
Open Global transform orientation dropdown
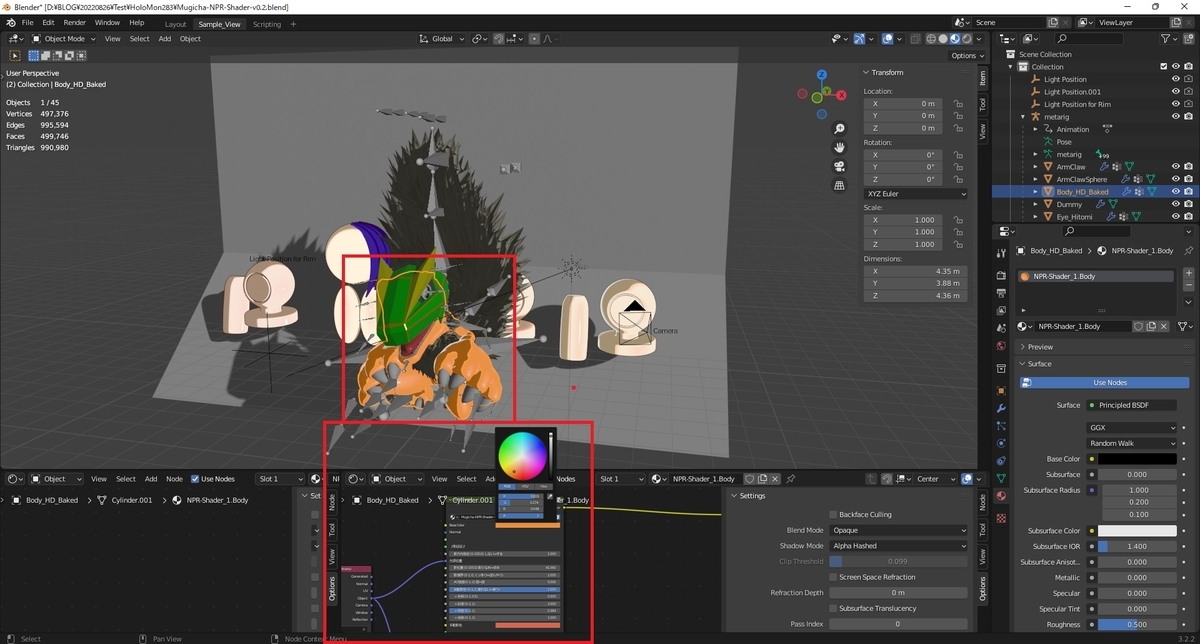(440, 39)
